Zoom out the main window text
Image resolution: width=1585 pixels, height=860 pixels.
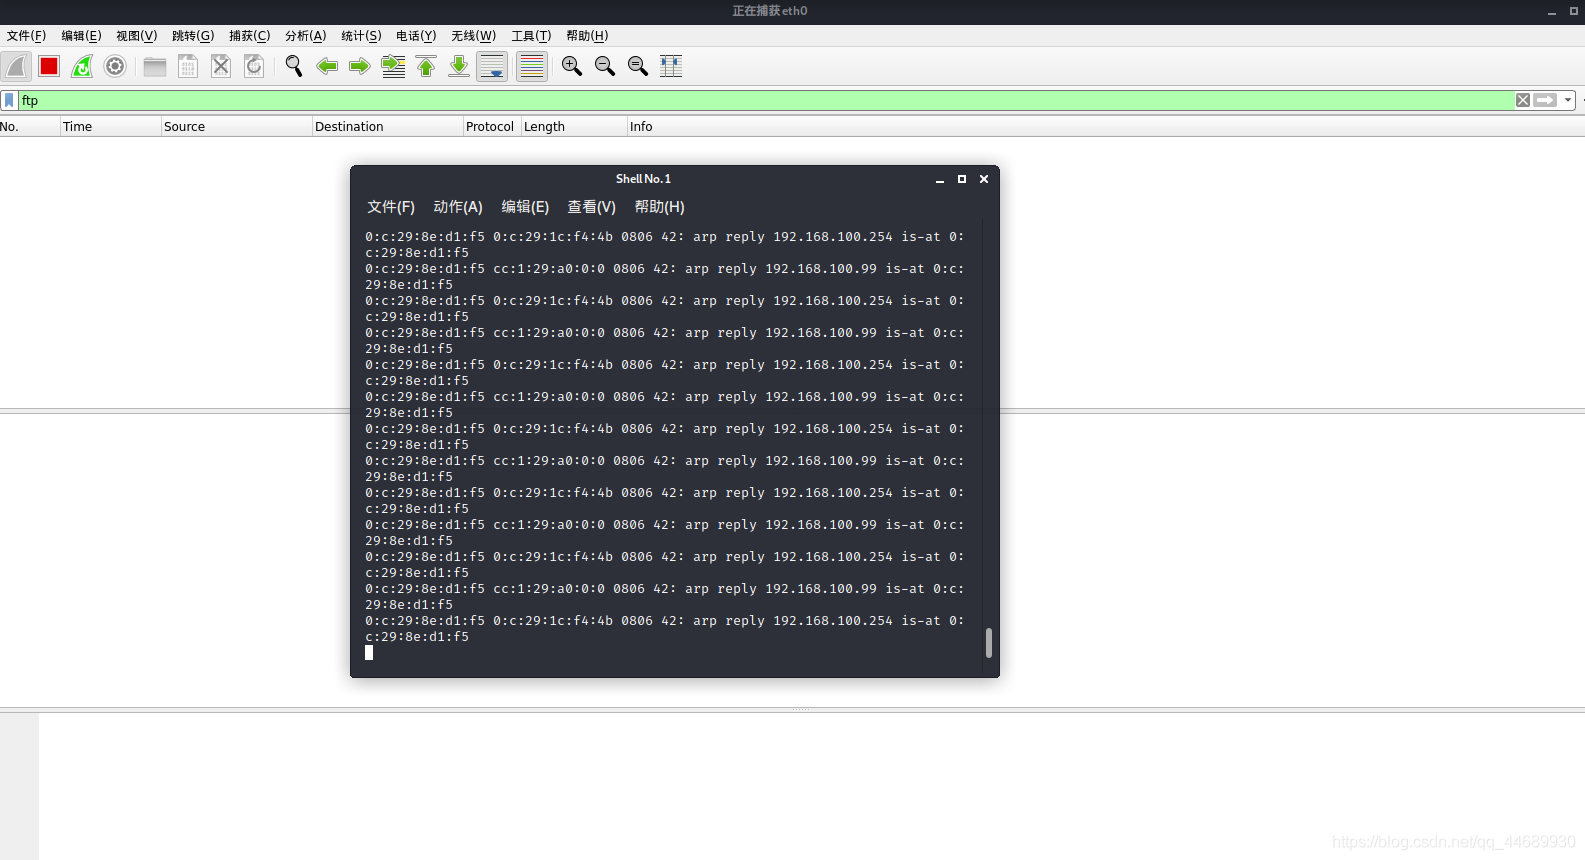coord(605,66)
